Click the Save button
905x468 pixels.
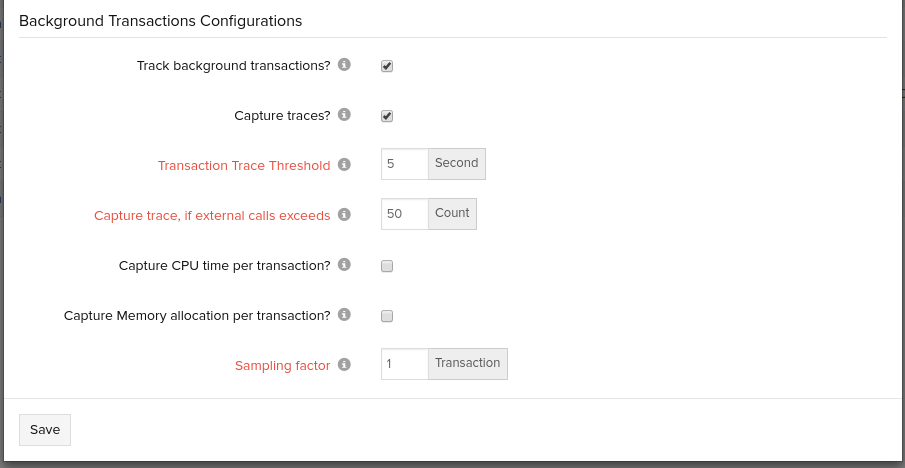[x=45, y=430]
